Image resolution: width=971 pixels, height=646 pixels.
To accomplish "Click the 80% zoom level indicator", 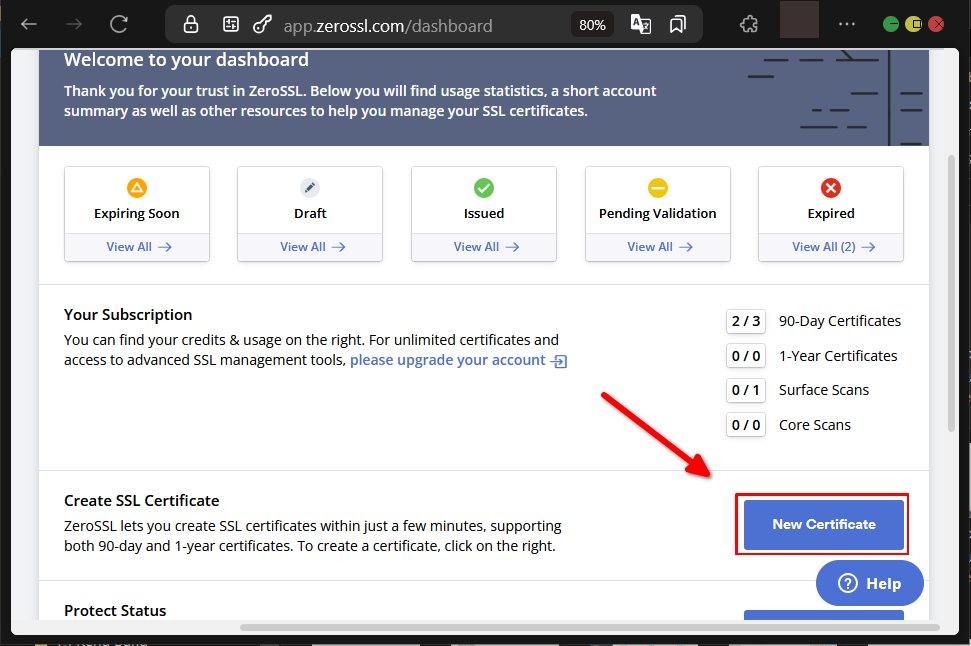I will point(592,25).
